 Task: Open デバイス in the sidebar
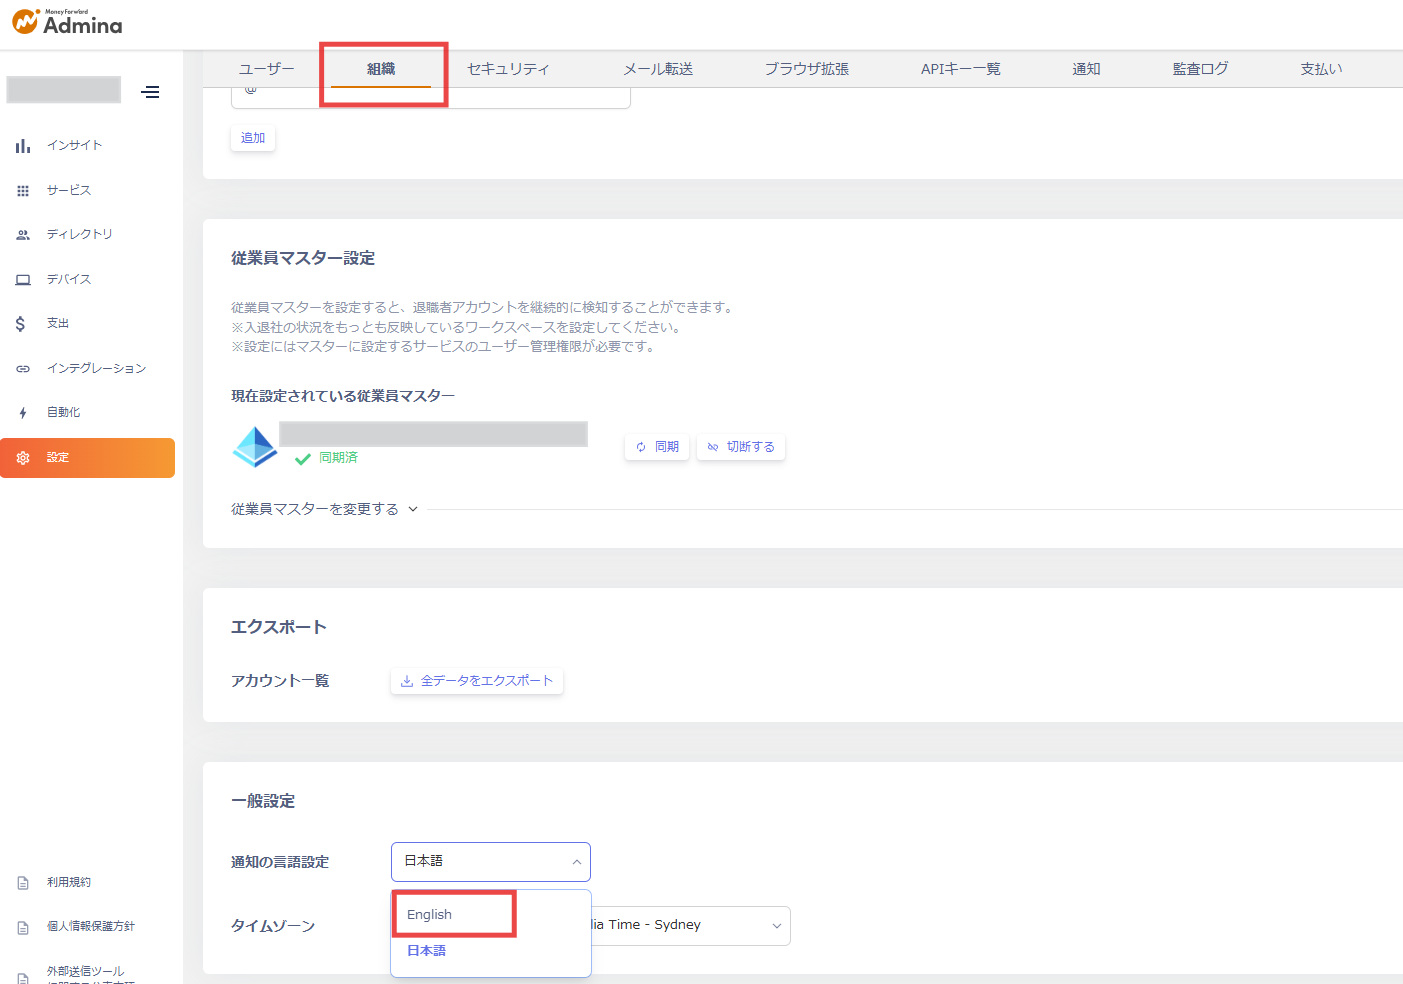69,279
